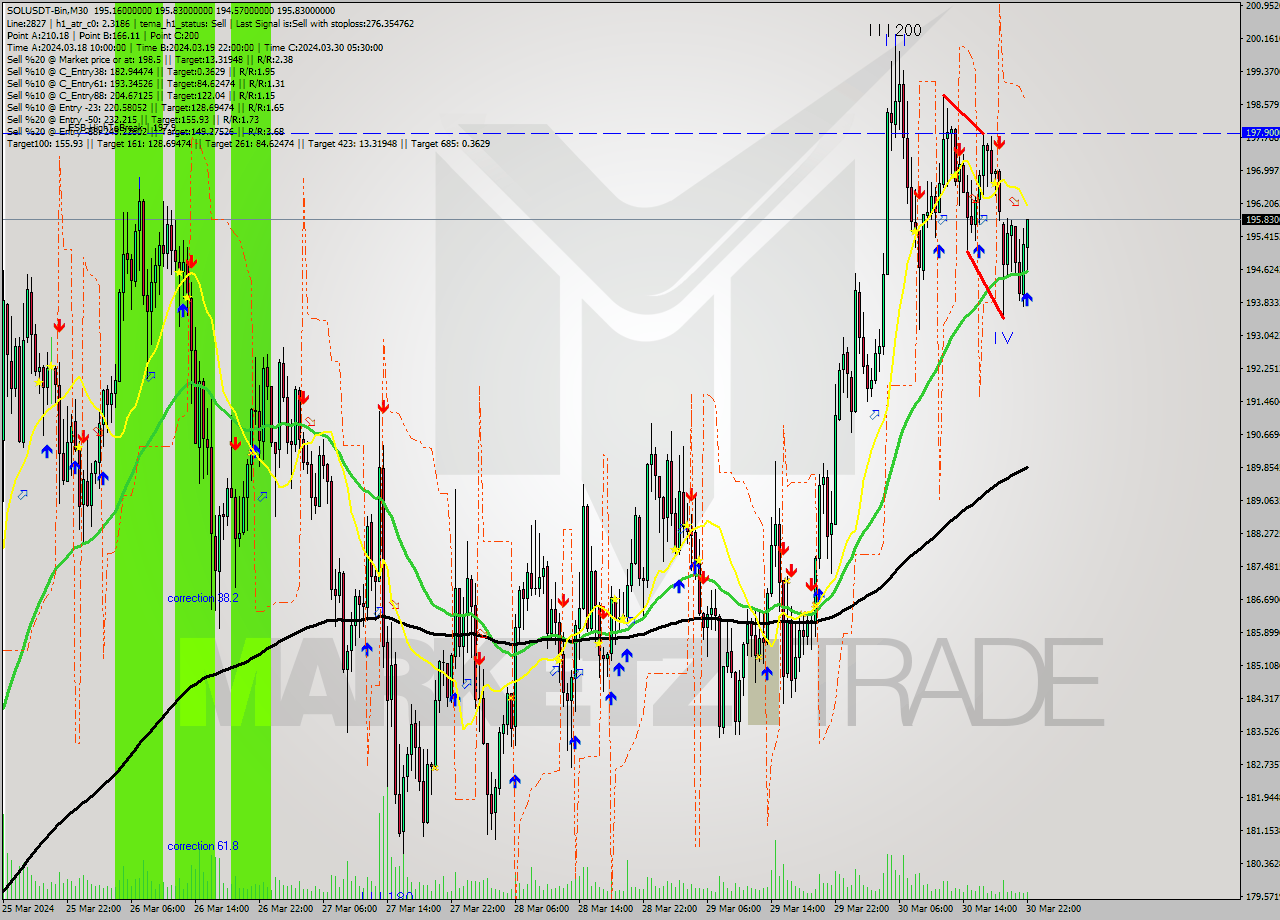The height and width of the screenshot is (920, 1280).
Task: Click the 187.481 price axis label
Action: 1262,566
